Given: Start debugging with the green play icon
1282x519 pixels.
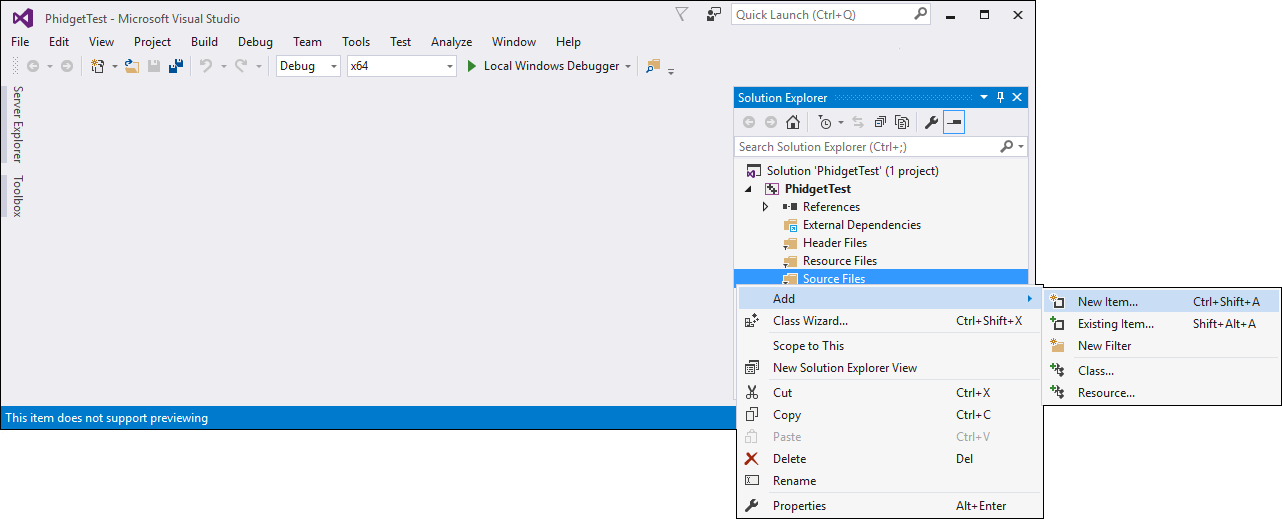Looking at the screenshot, I should tap(472, 66).
